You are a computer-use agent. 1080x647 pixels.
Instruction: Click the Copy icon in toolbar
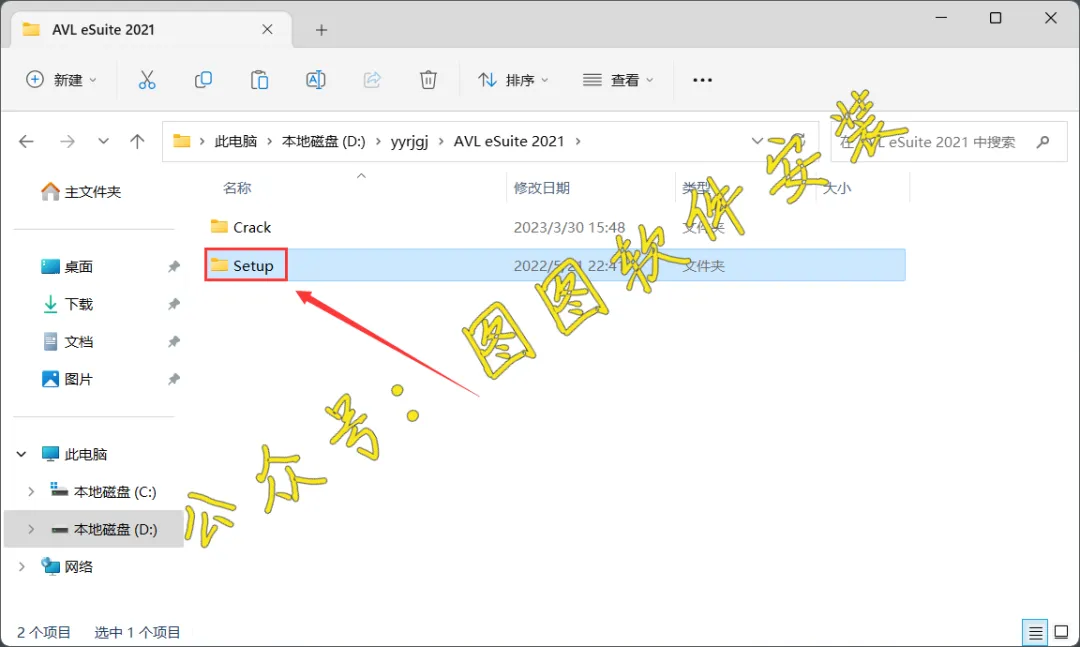coord(203,80)
